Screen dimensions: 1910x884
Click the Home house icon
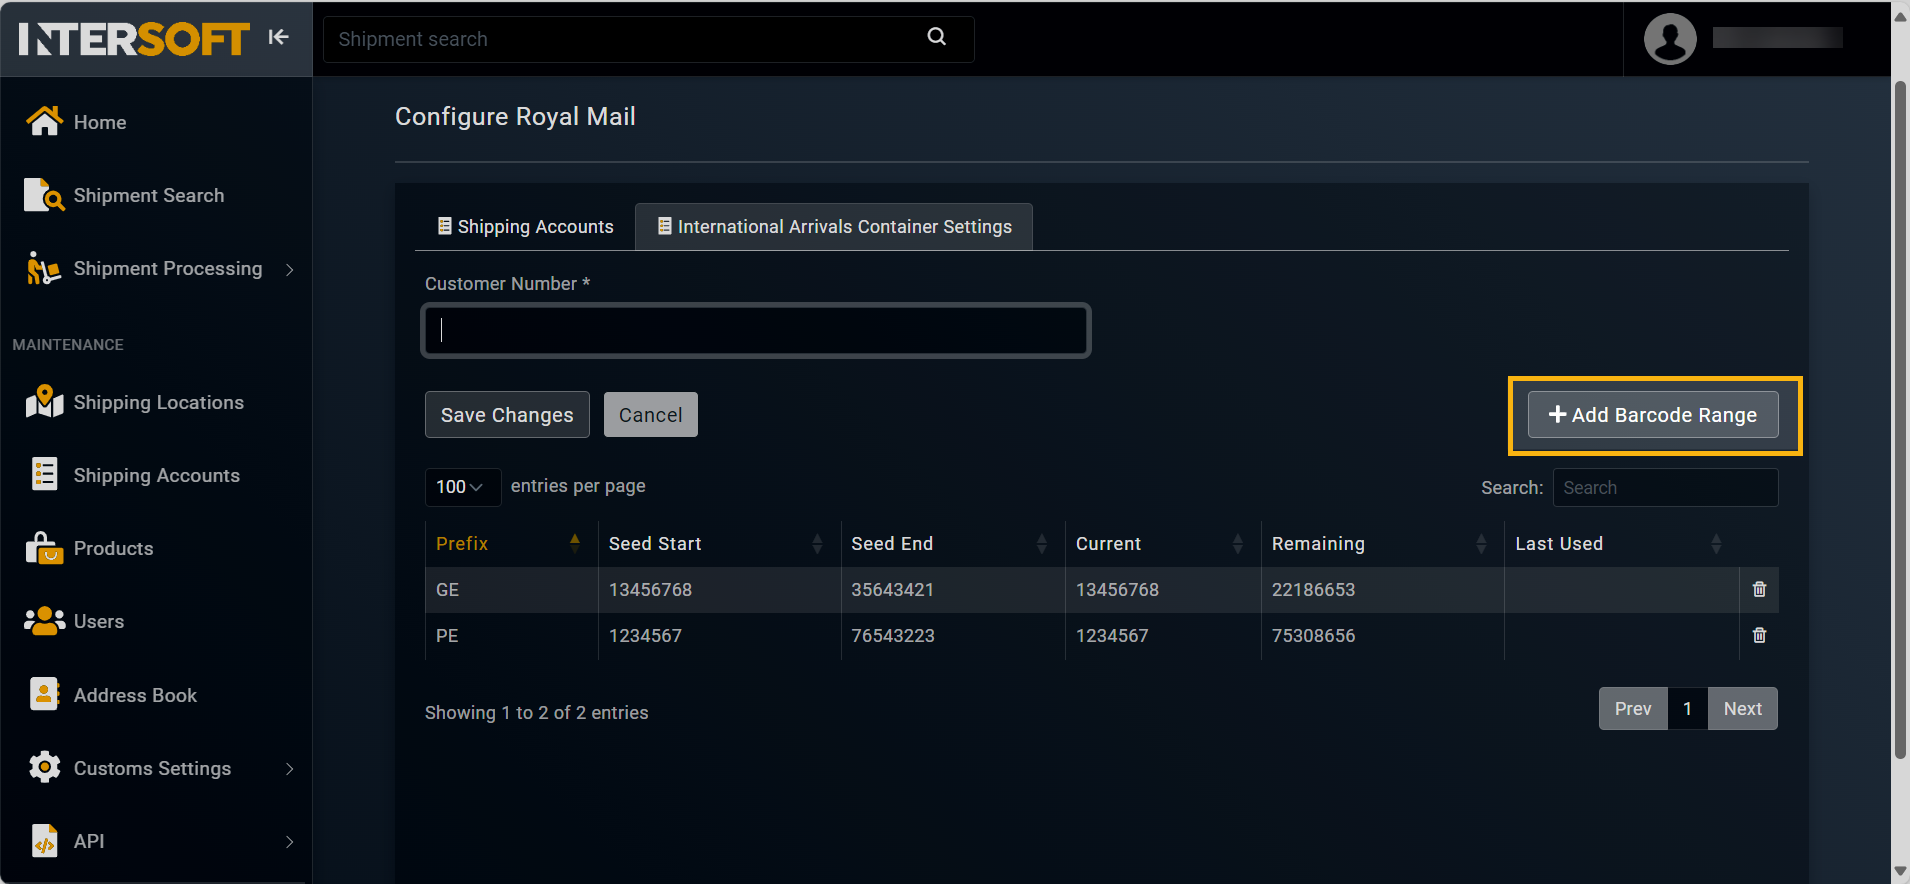pos(44,121)
